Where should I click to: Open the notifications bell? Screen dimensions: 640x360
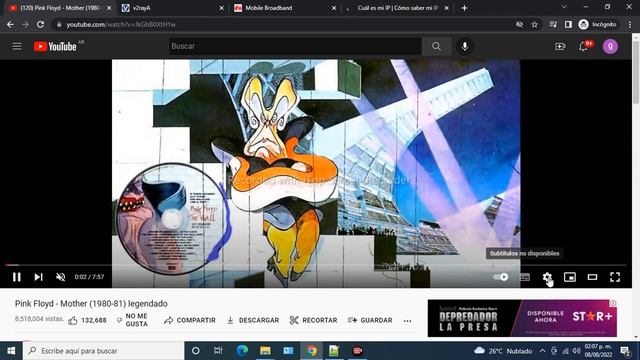(x=584, y=47)
